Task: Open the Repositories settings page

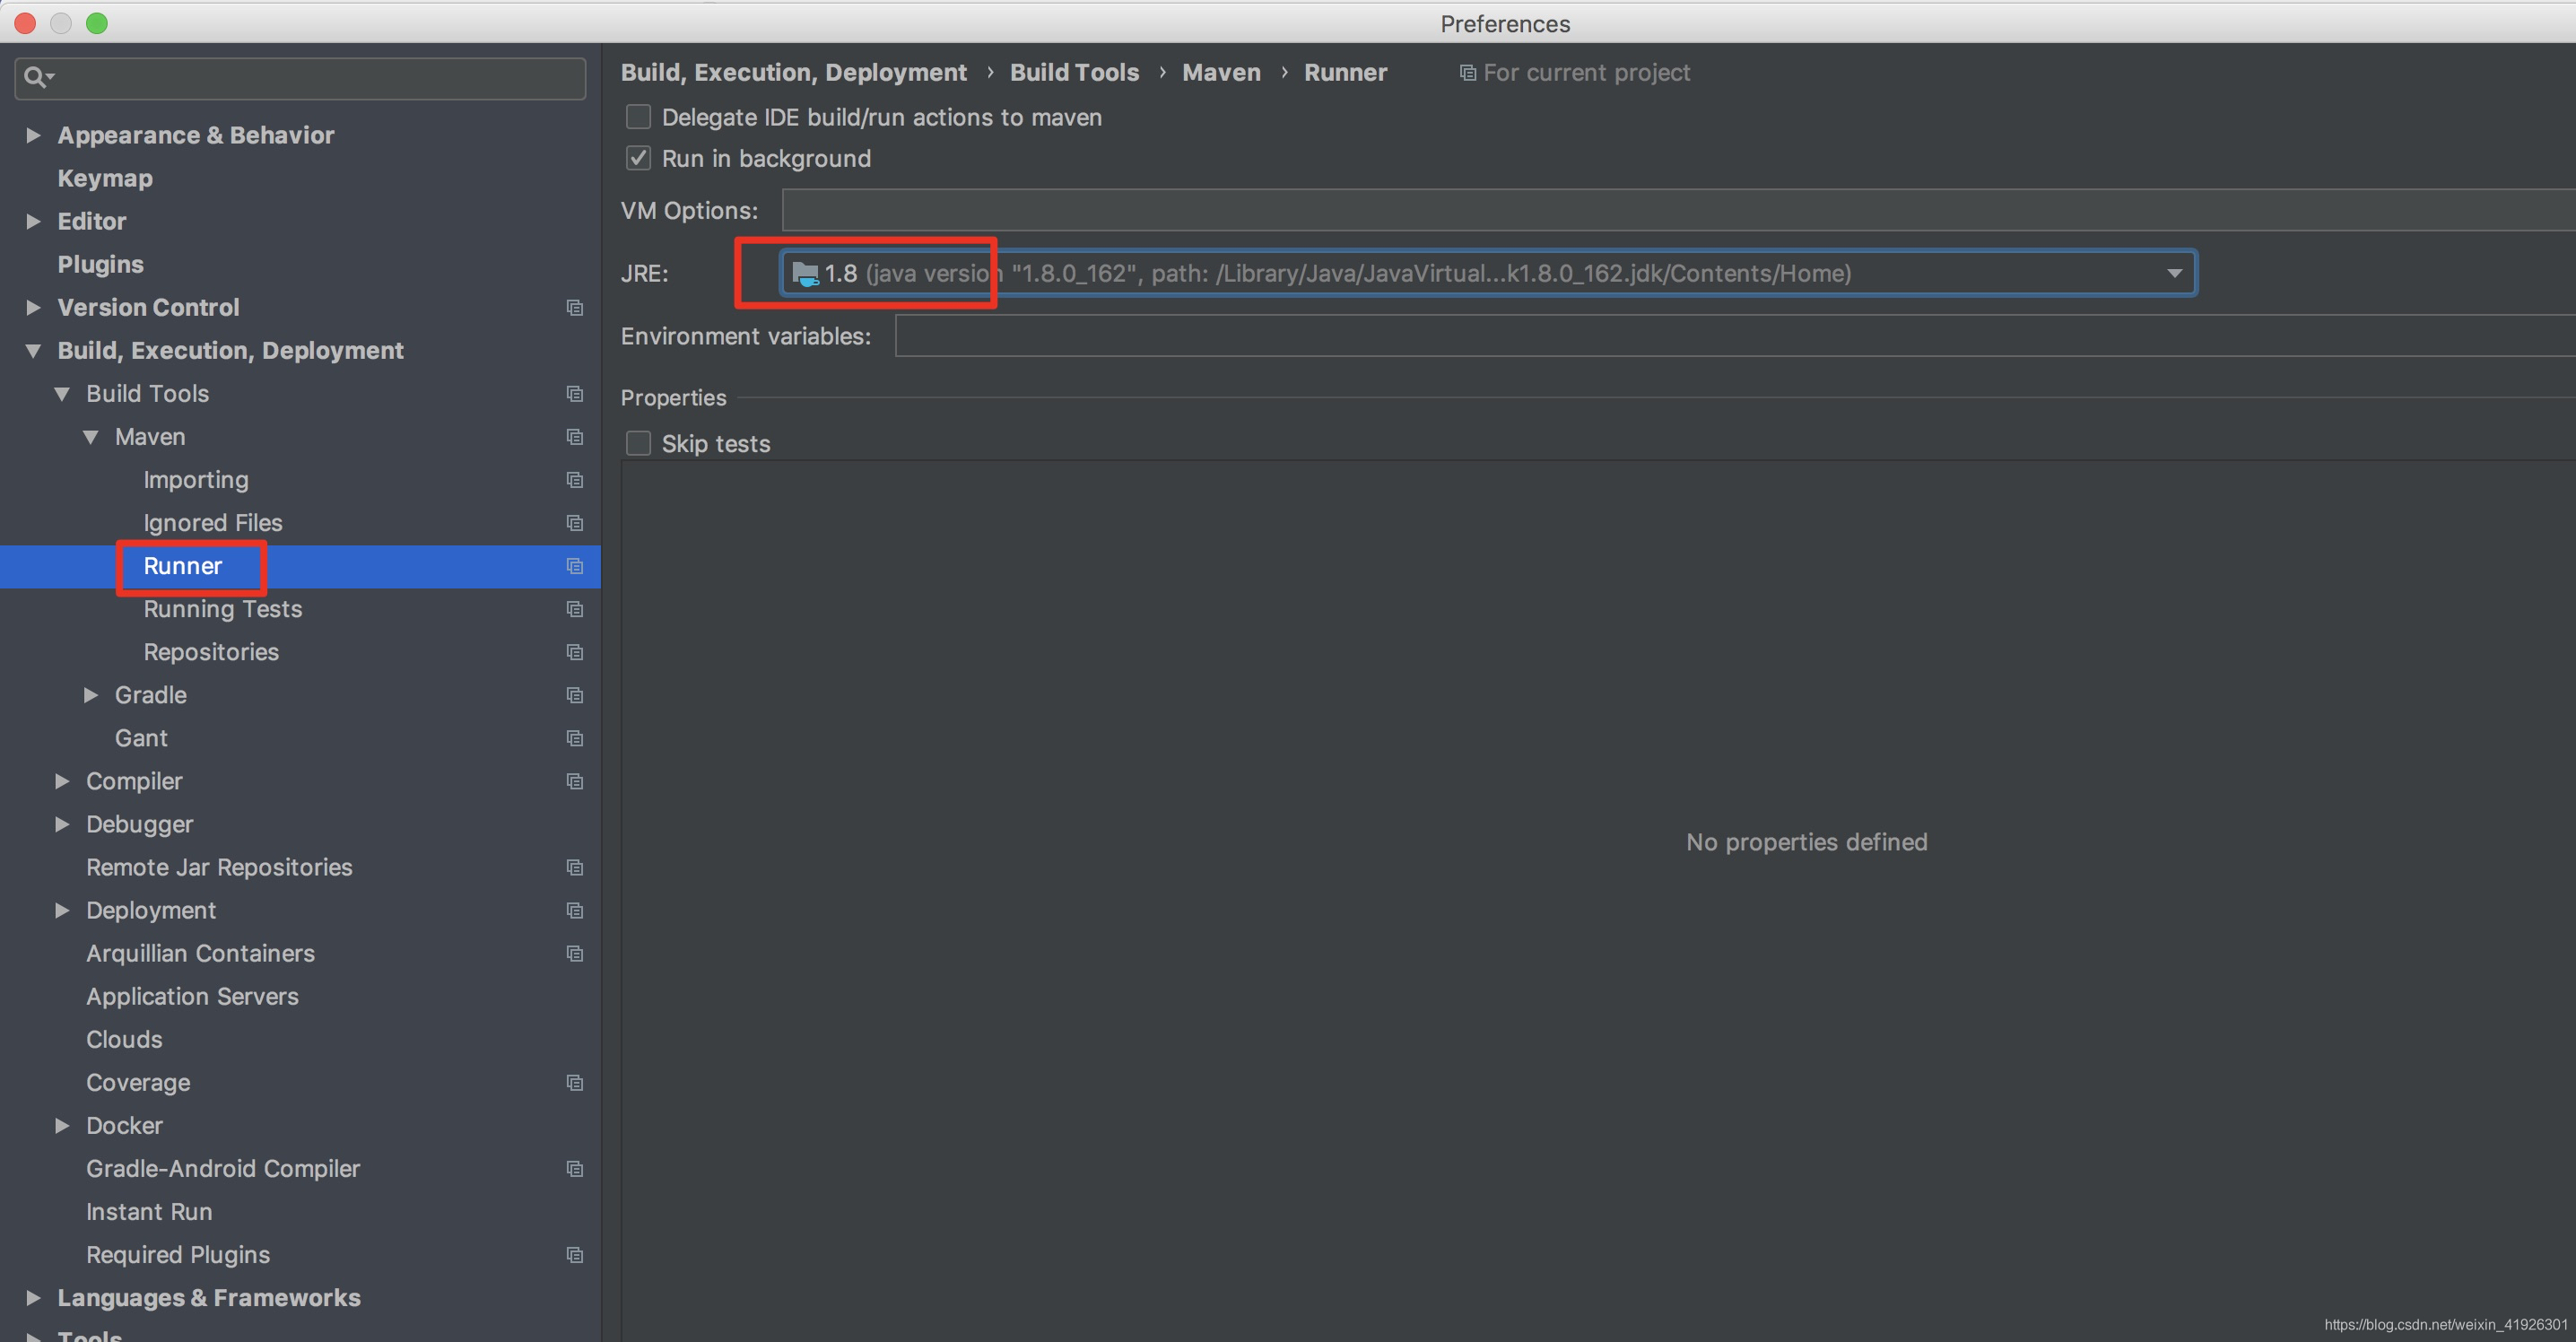Action: (x=211, y=652)
